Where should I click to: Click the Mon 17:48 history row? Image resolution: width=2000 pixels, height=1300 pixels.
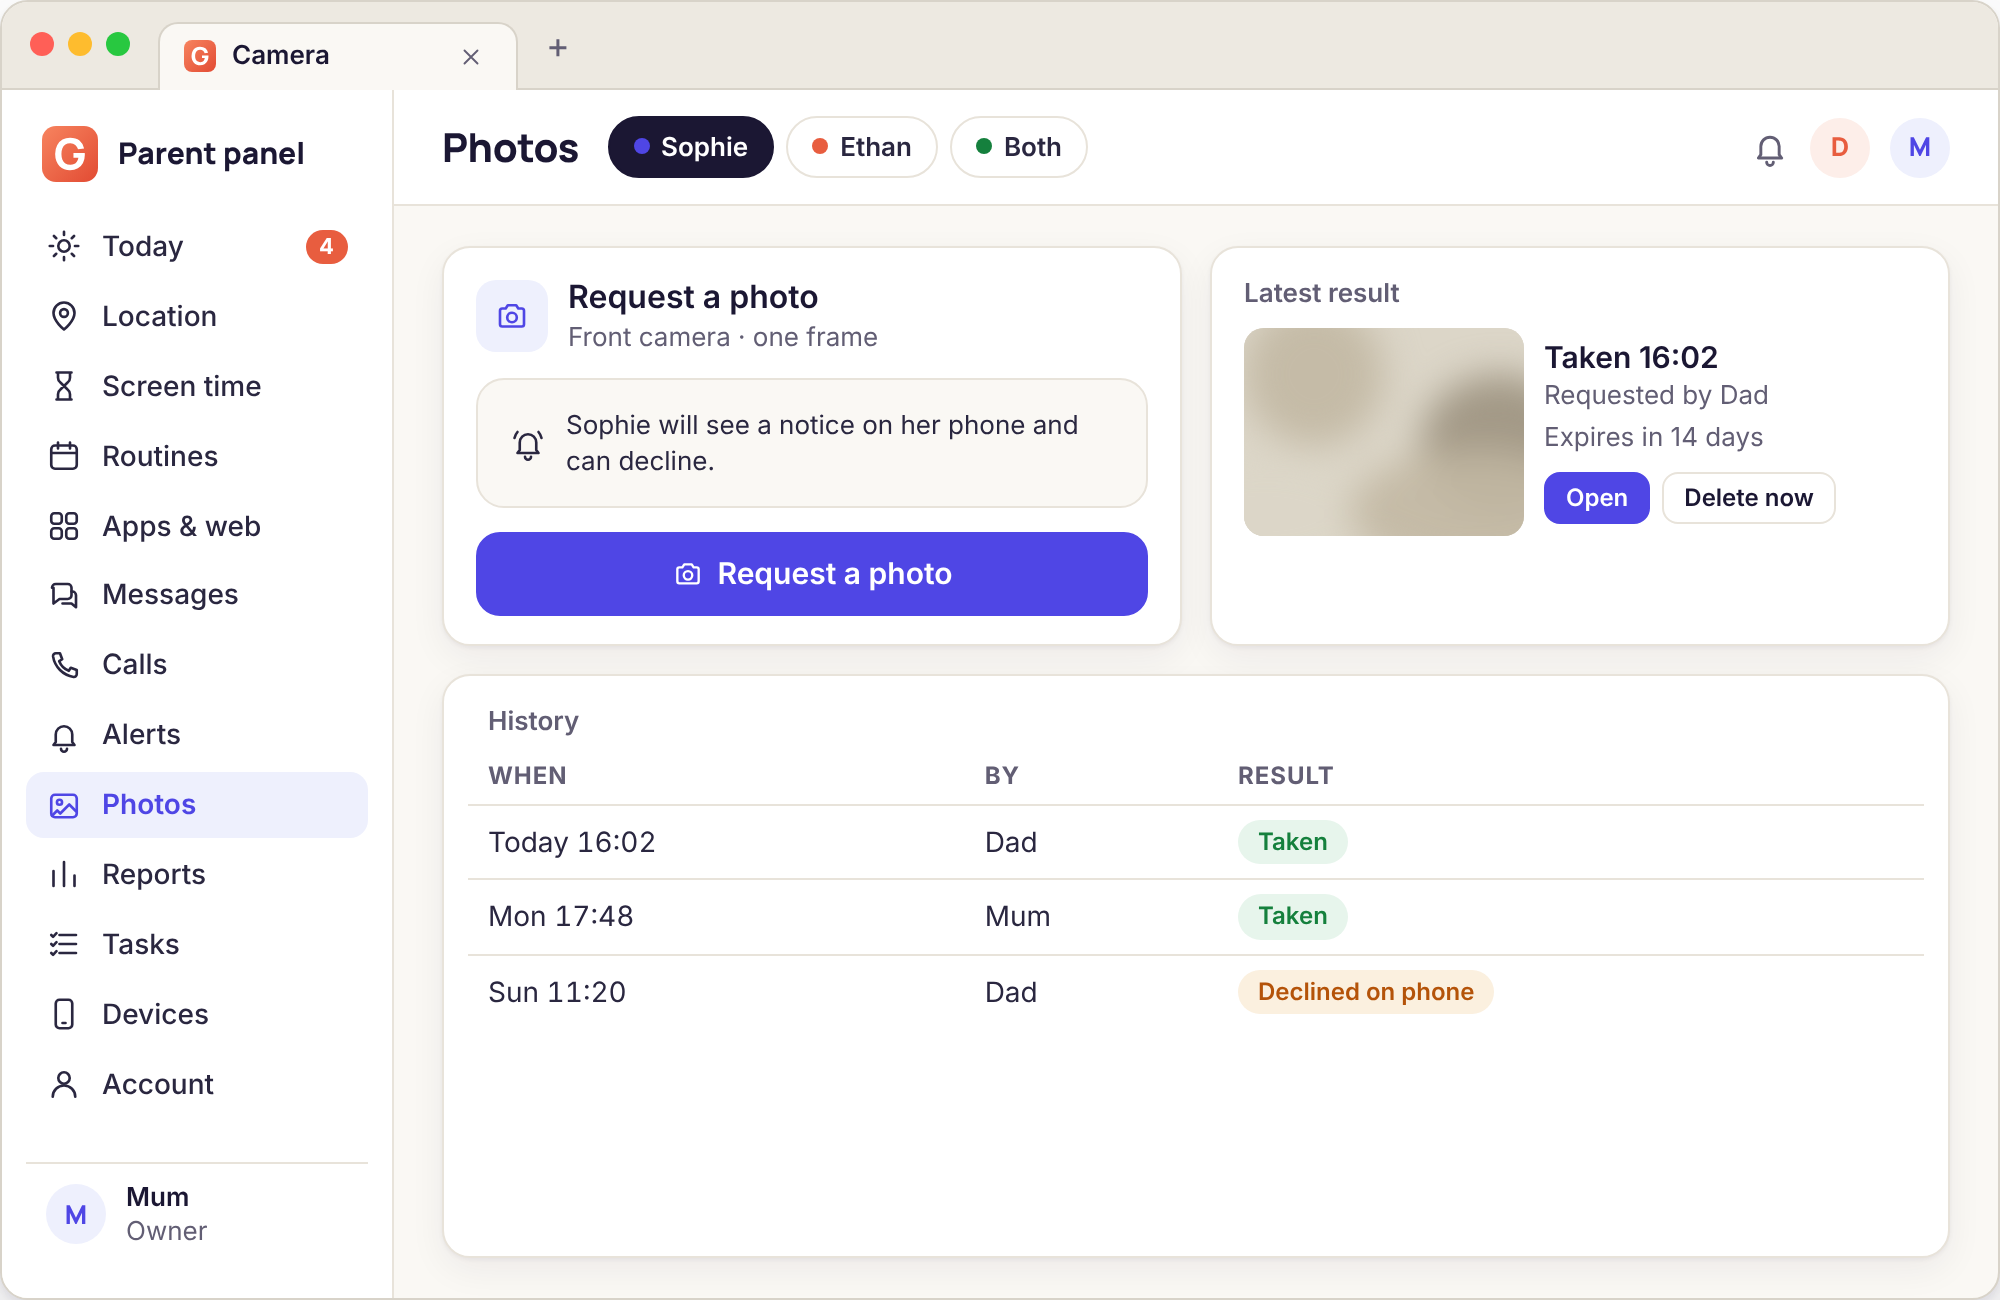pos(1196,917)
